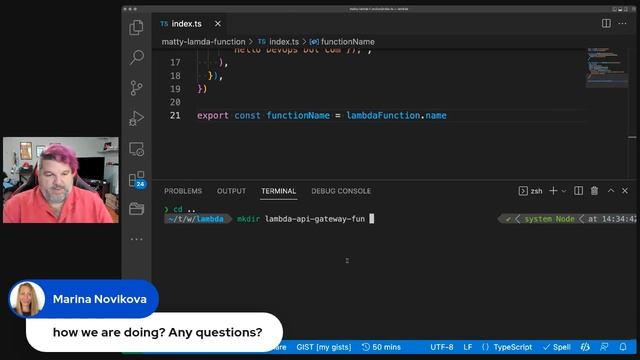Kill terminal with trash icon

coord(594,191)
